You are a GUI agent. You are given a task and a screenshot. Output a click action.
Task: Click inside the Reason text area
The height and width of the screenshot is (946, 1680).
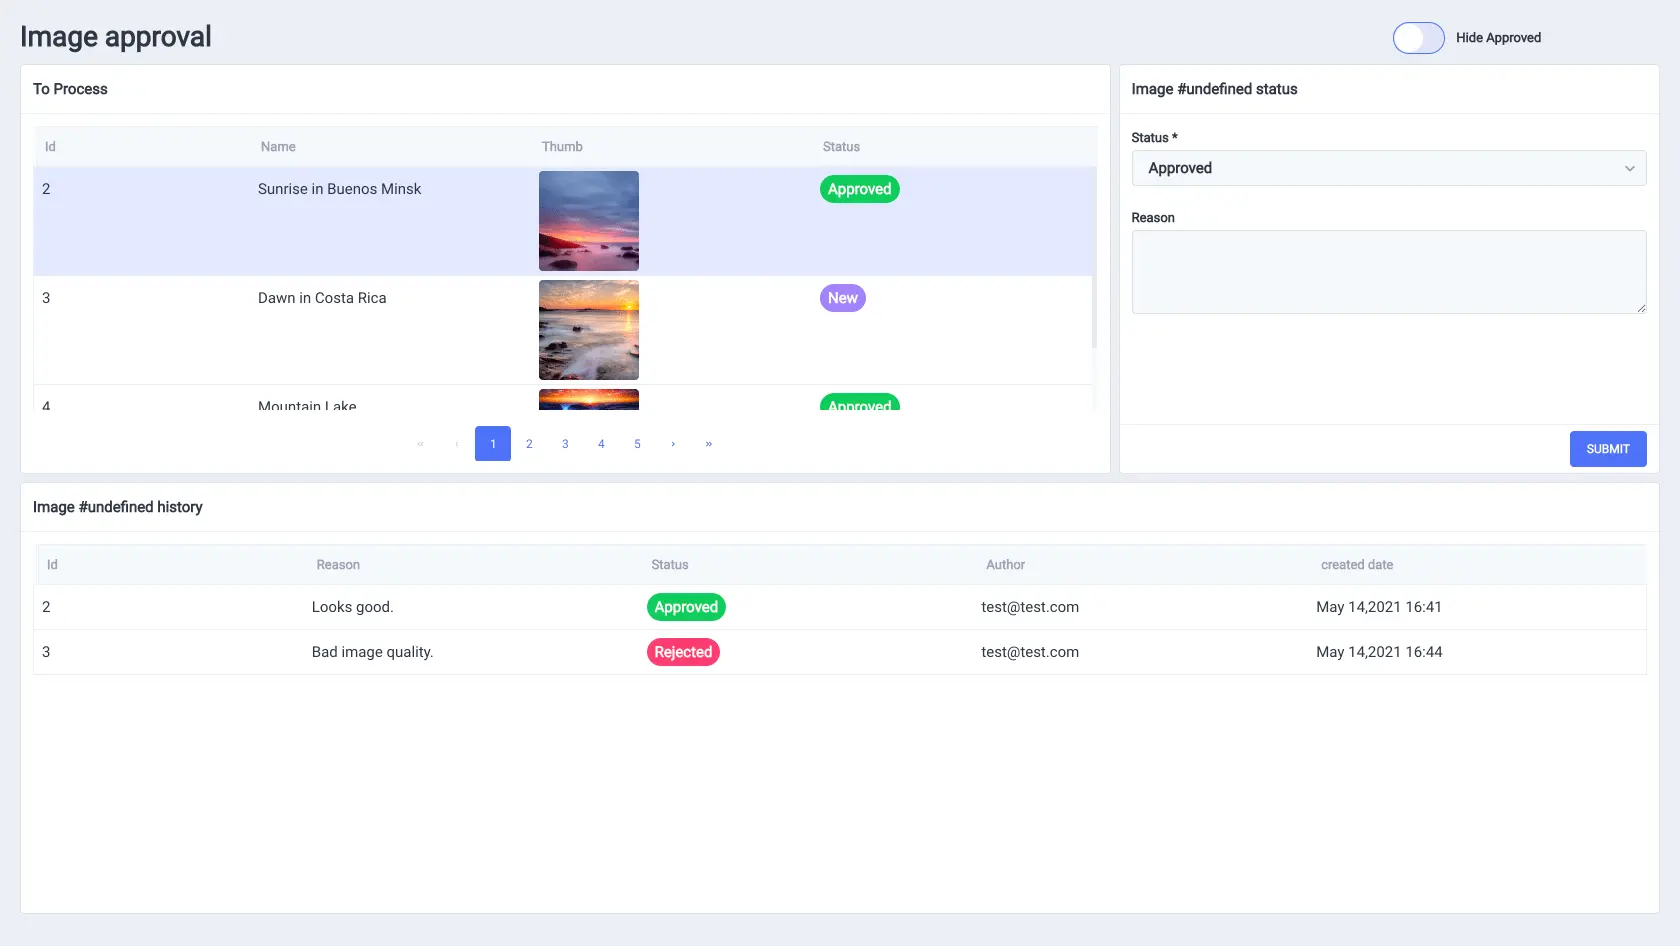tap(1388, 272)
